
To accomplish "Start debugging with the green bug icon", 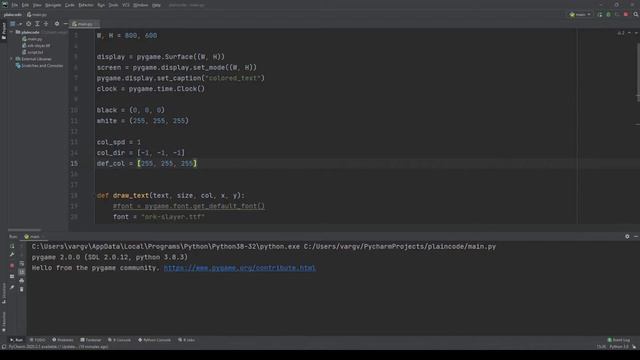I will coord(609,14).
